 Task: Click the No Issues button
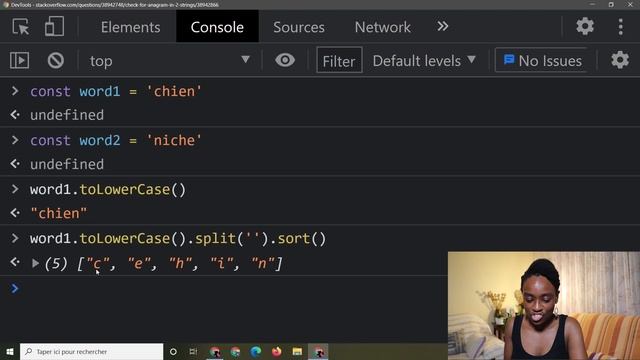click(x=542, y=60)
